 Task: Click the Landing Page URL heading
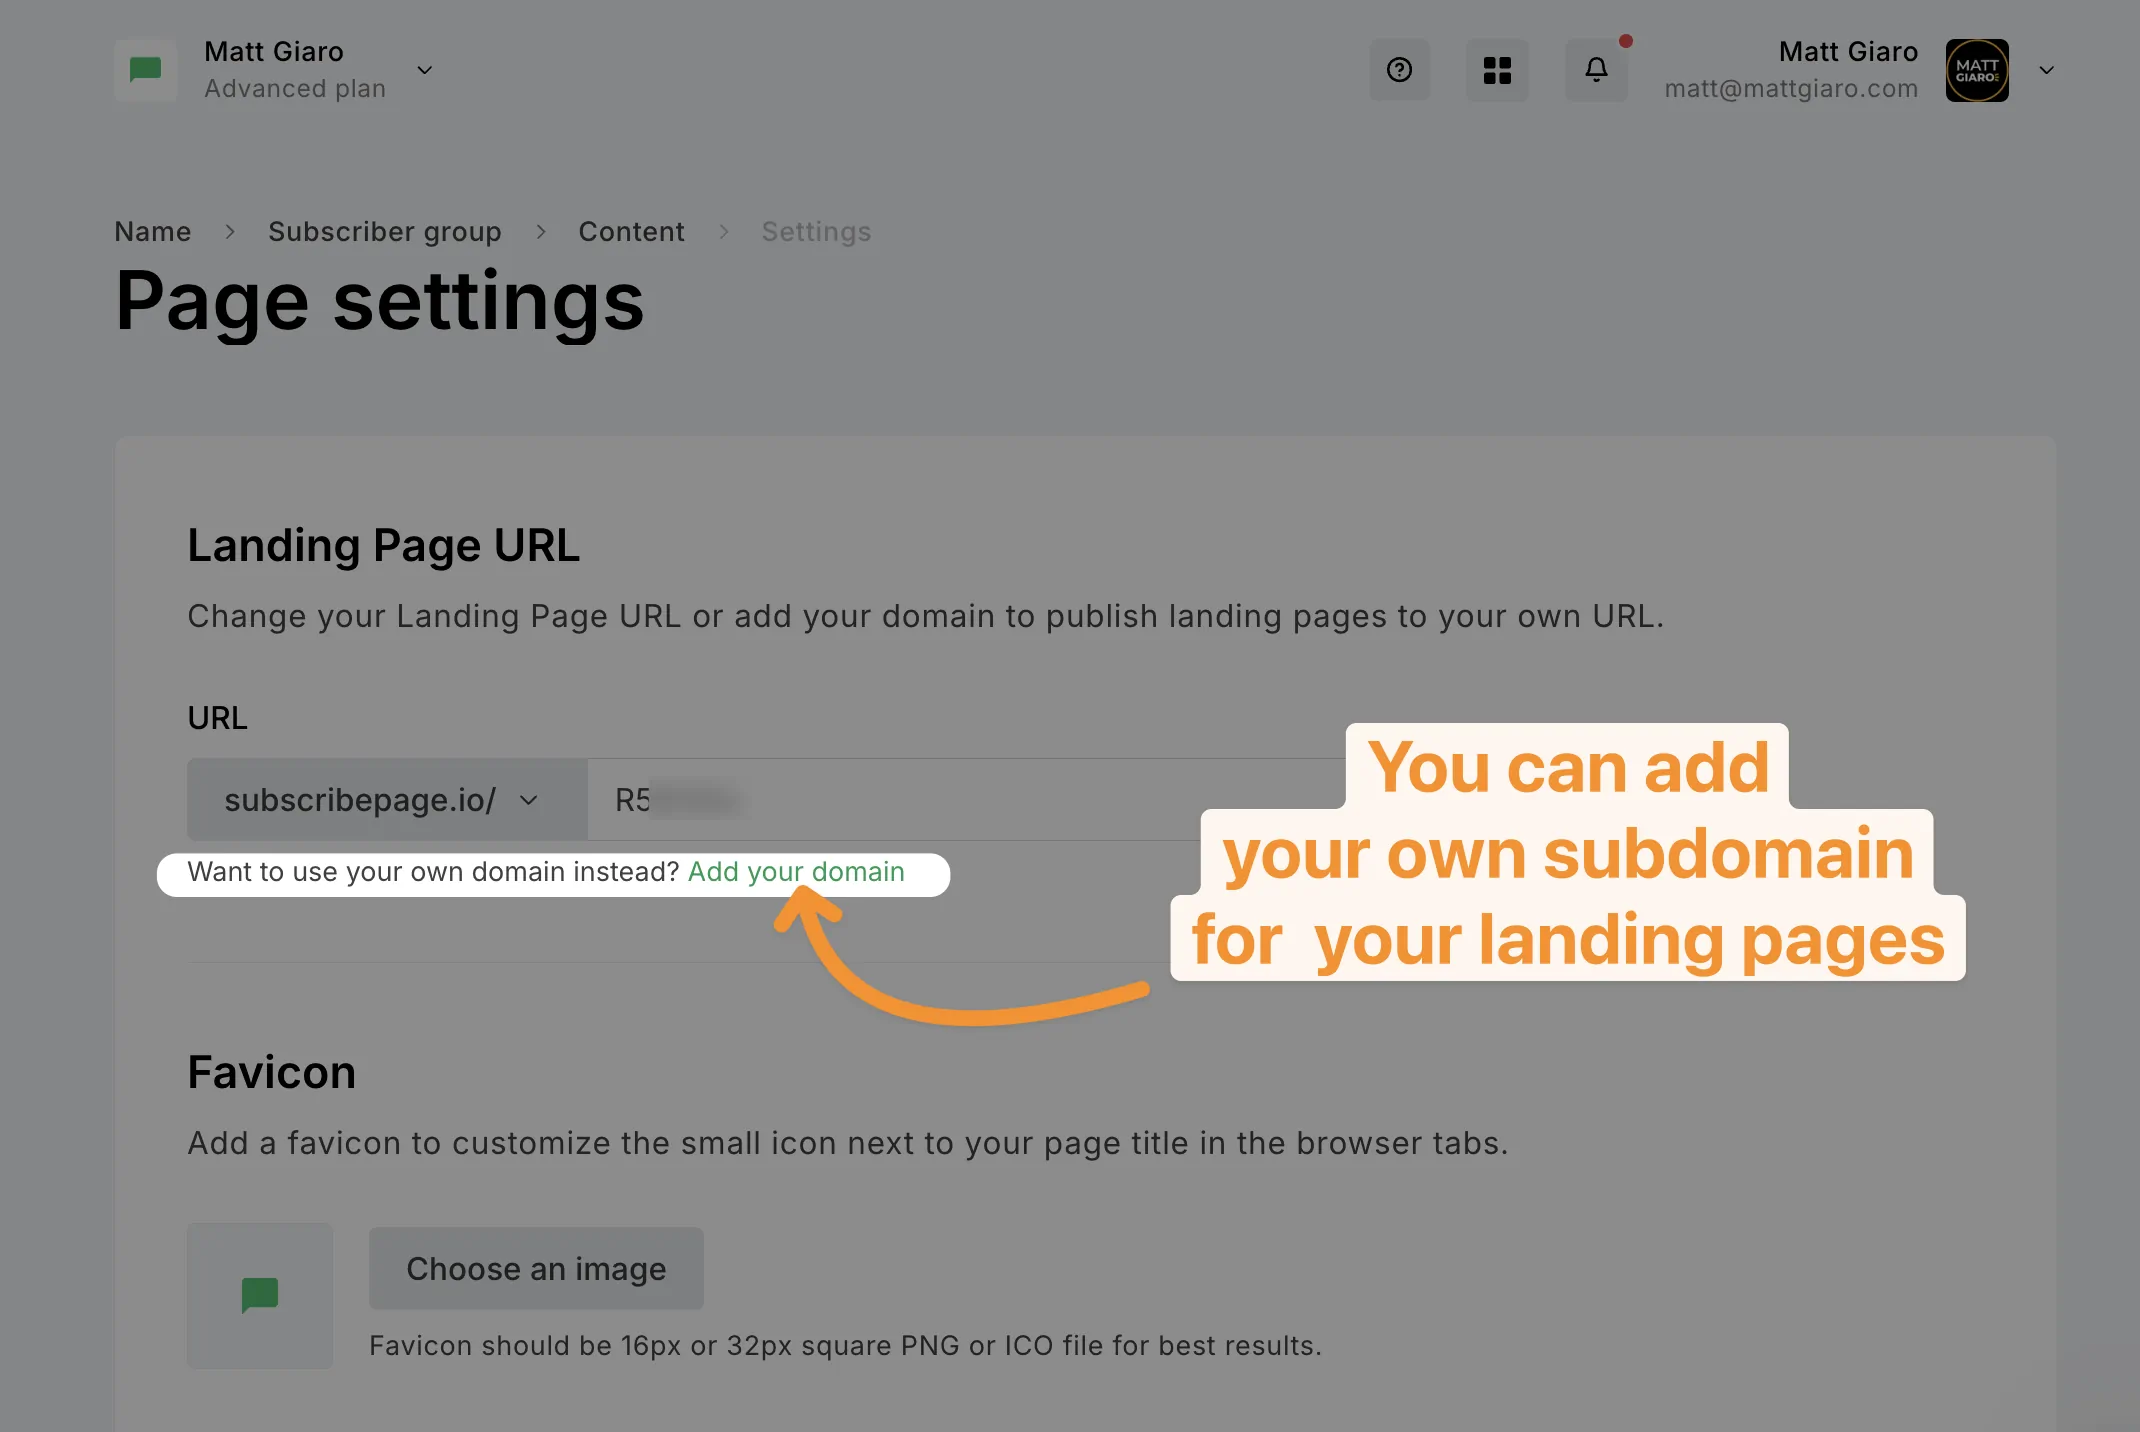[384, 546]
